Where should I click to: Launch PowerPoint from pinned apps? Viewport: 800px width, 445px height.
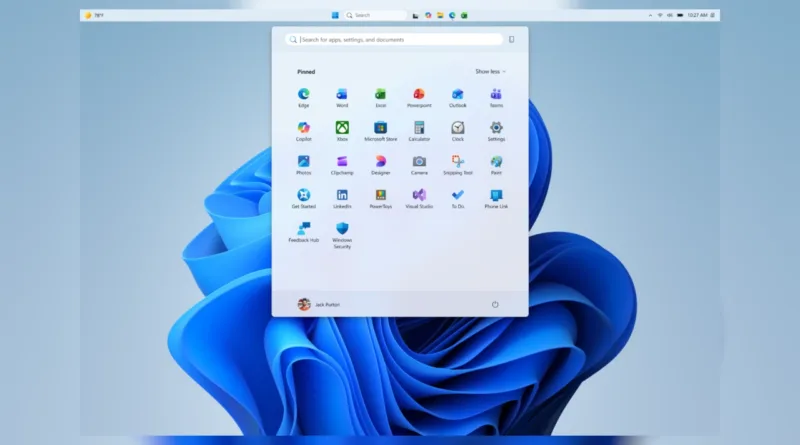click(x=419, y=97)
